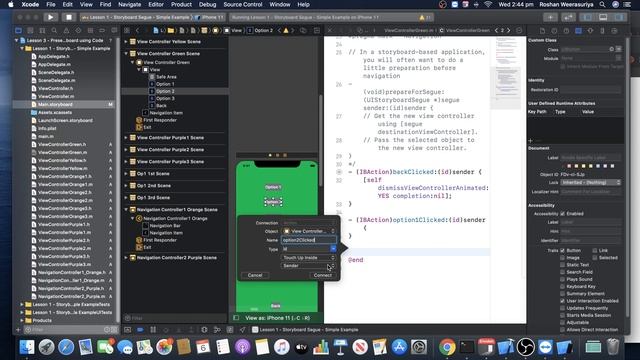Viewport: 640px width, 360px height.
Task: Open the Size inspector ruler icon
Action: coord(602,31)
